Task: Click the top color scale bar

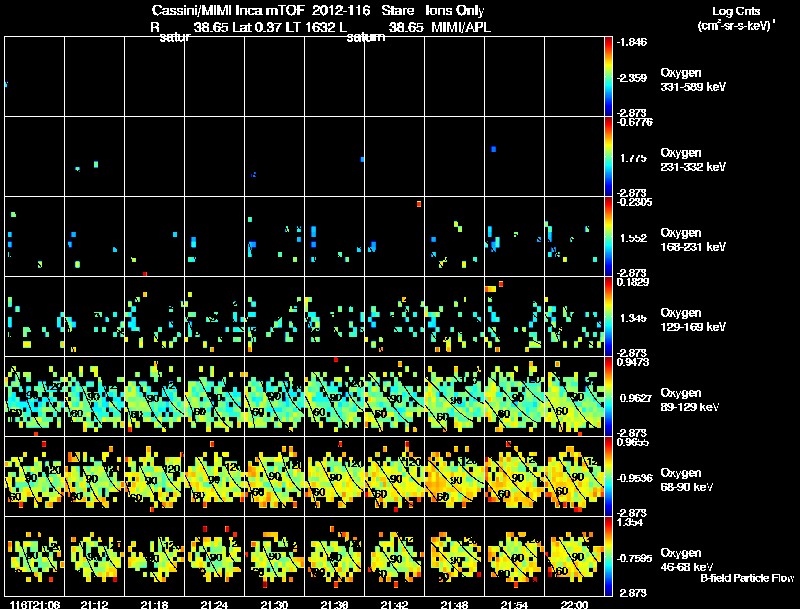Action: 608,77
